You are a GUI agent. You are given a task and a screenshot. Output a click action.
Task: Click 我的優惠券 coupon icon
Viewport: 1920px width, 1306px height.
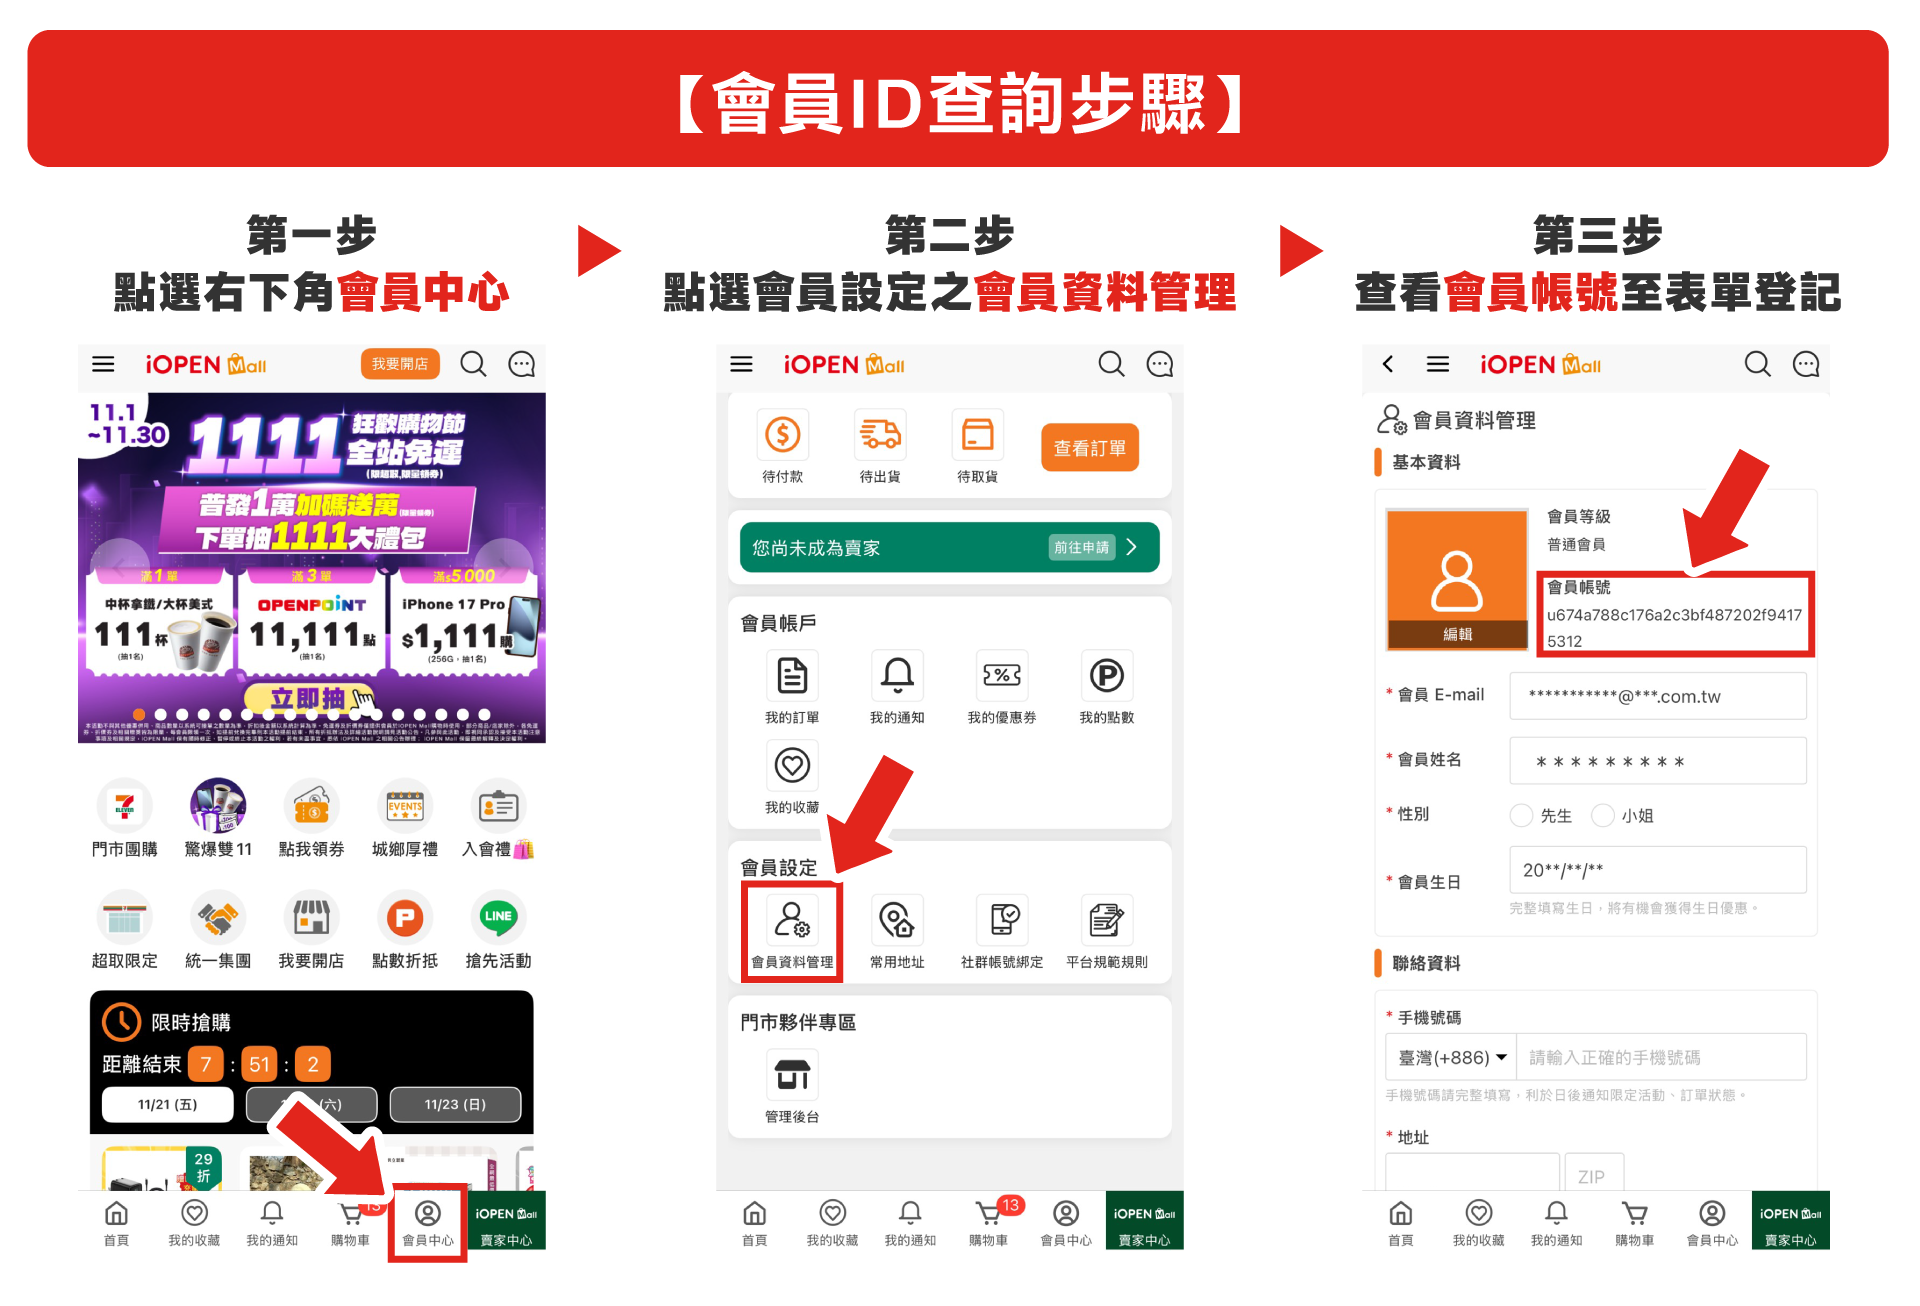1001,676
